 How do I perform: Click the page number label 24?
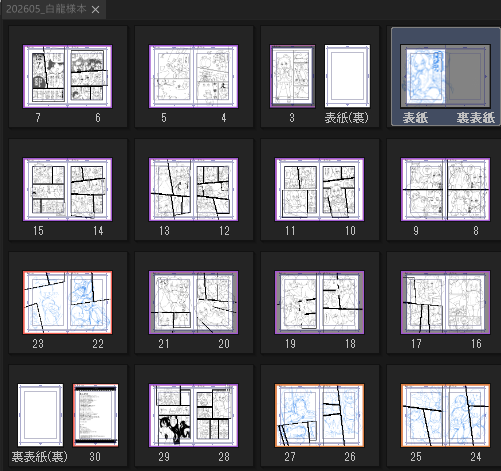point(476,457)
